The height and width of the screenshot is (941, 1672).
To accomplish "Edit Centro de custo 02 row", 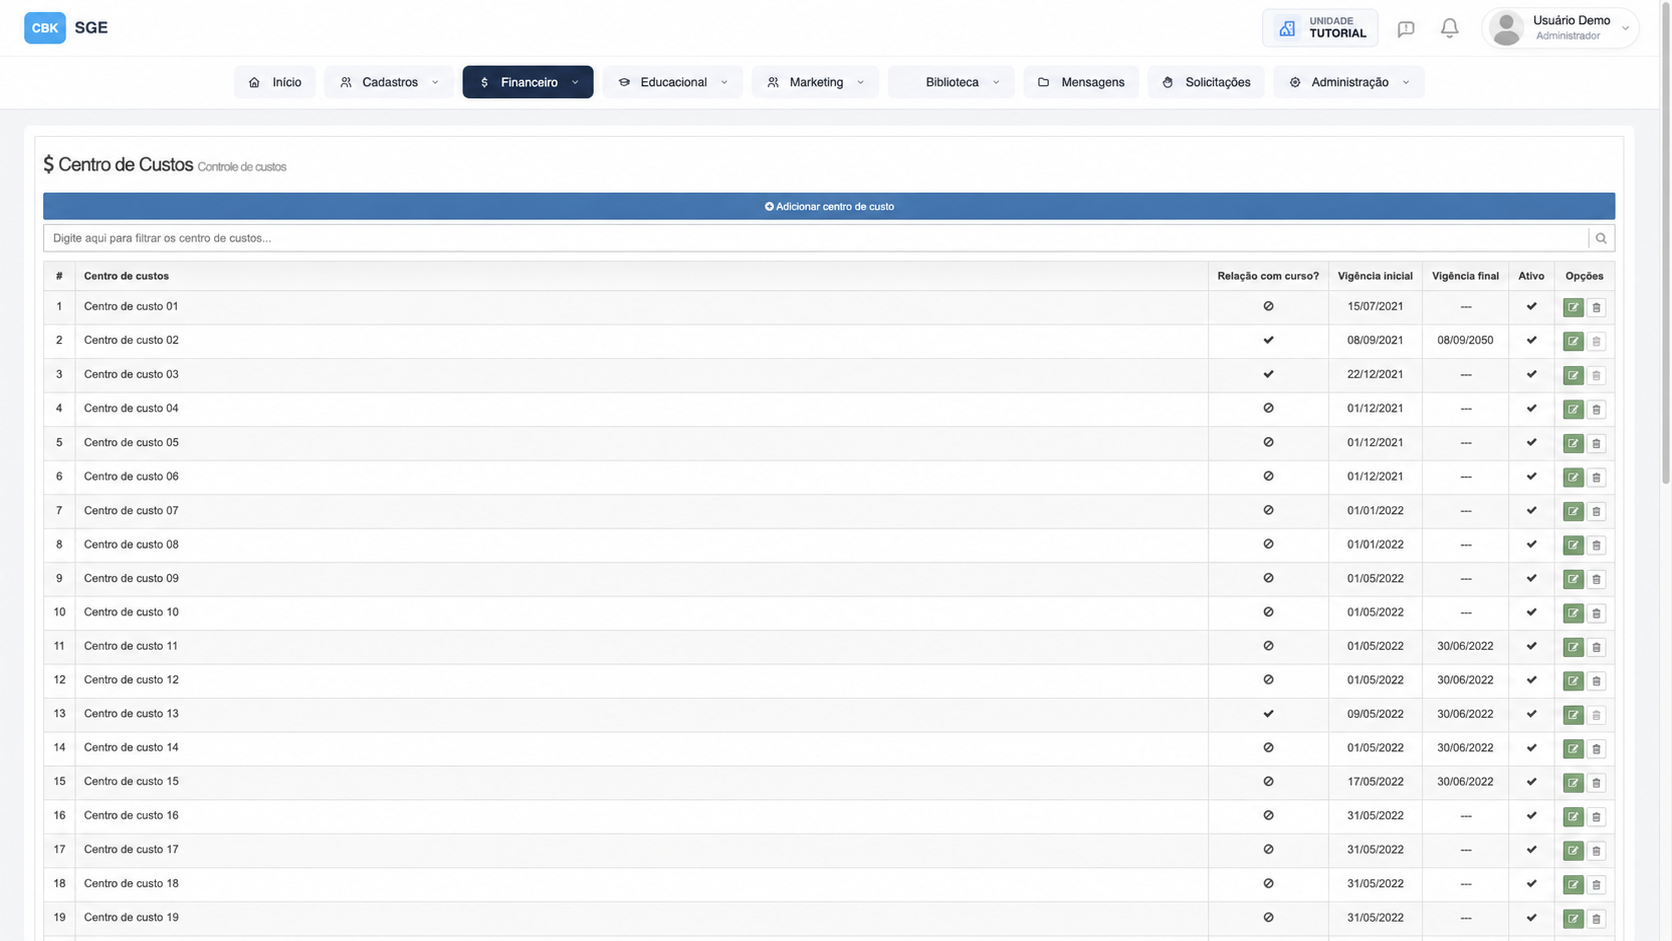I will point(1573,342).
